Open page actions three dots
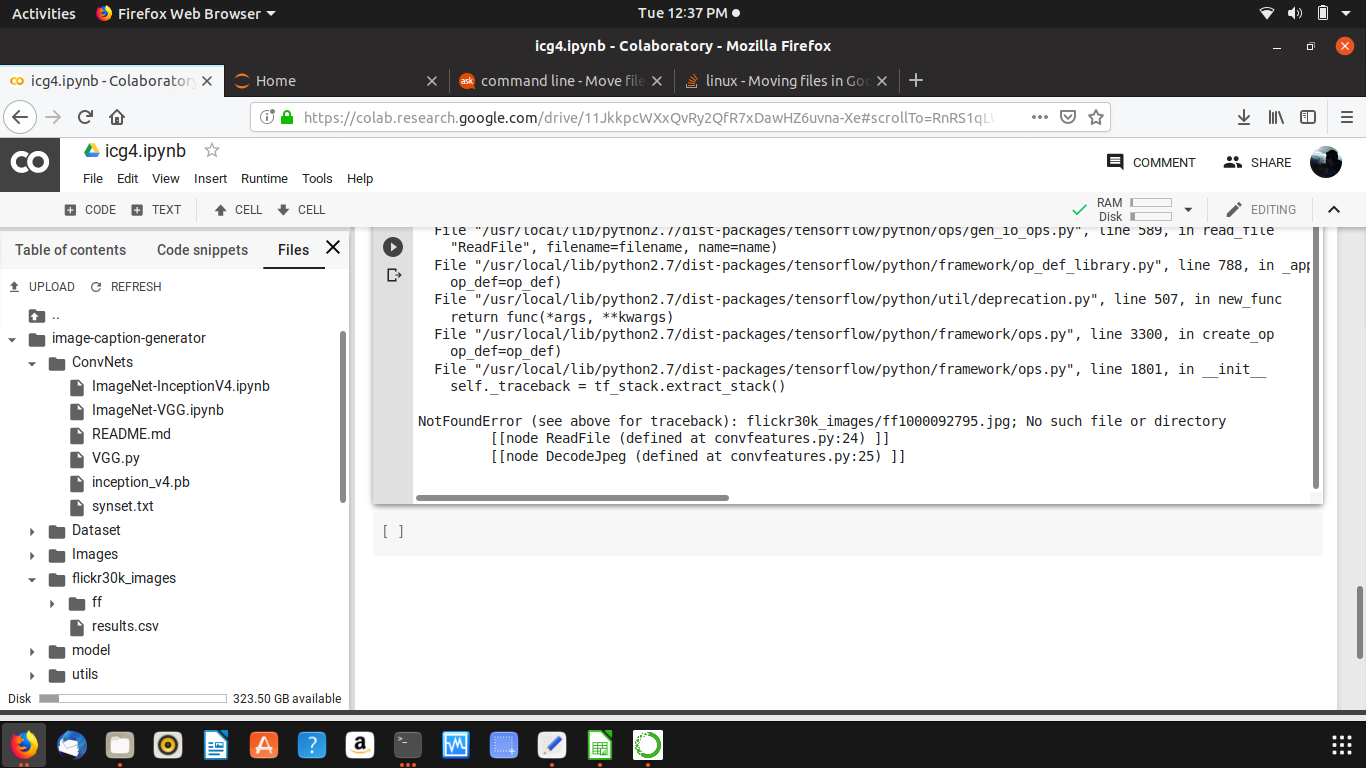 click(x=1039, y=117)
